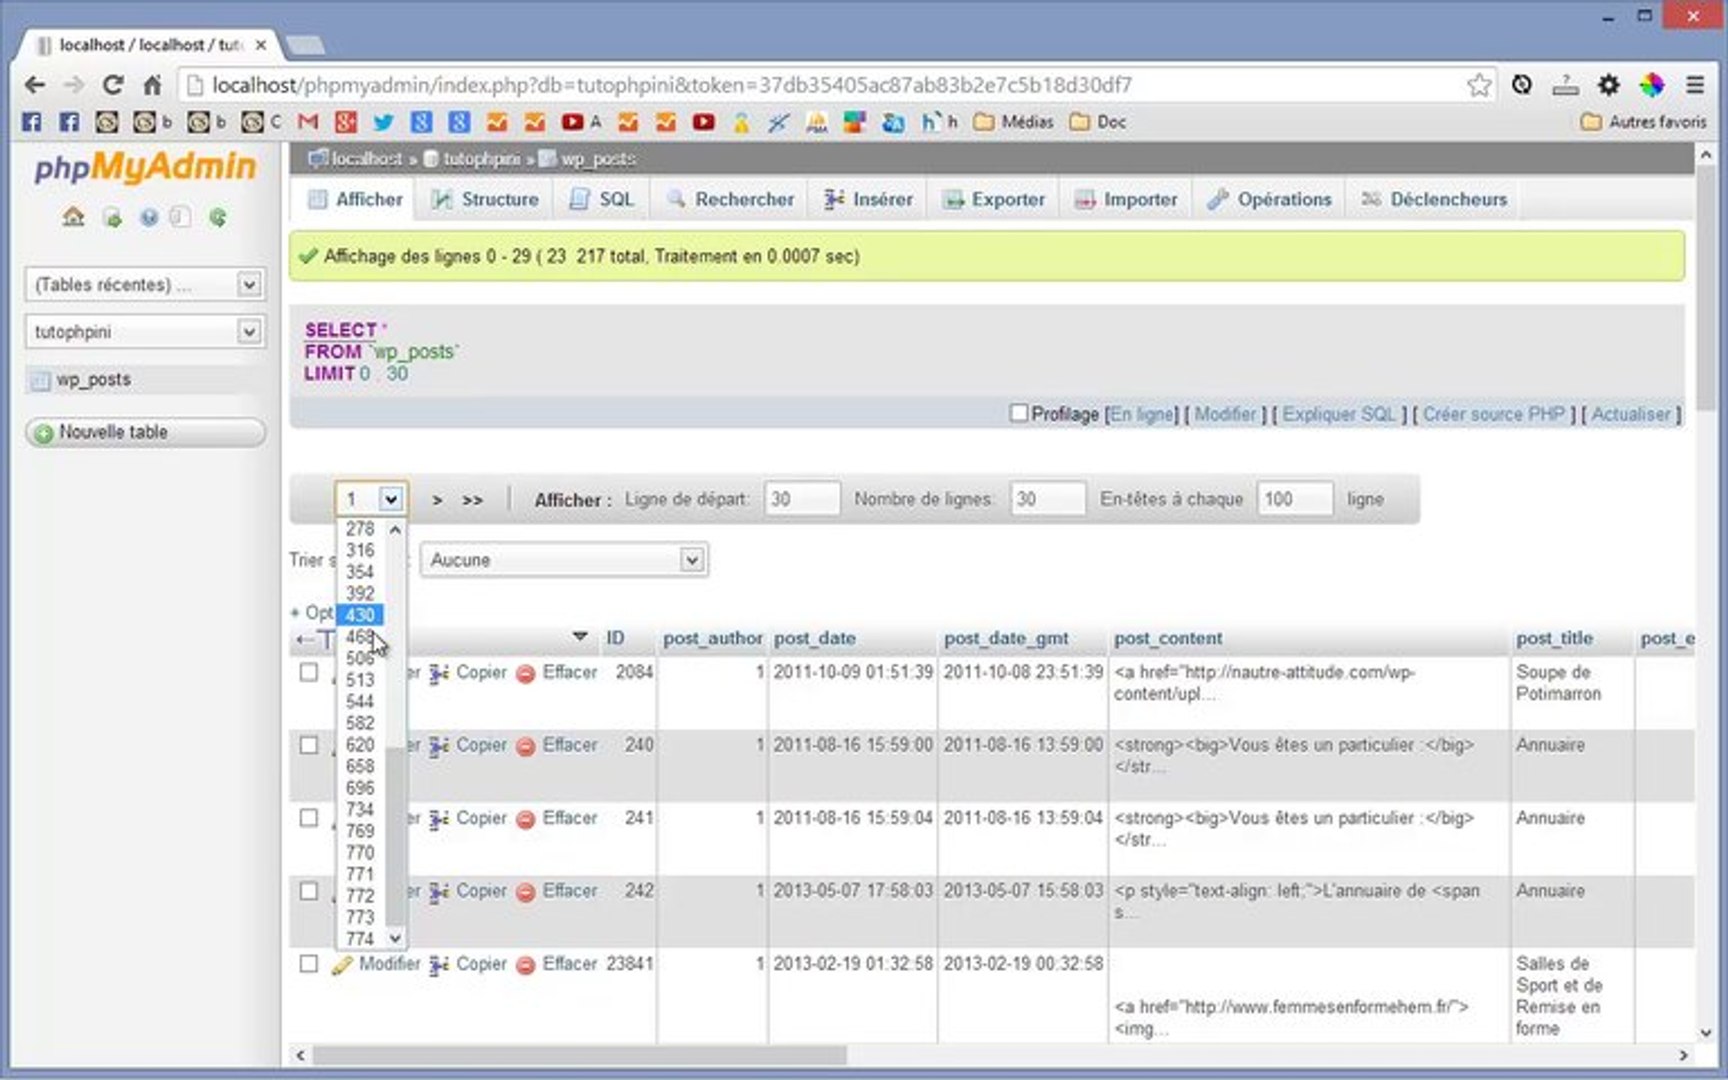Viewport: 1728px width, 1080px height.
Task: Click the browser back arrow
Action: [35, 85]
